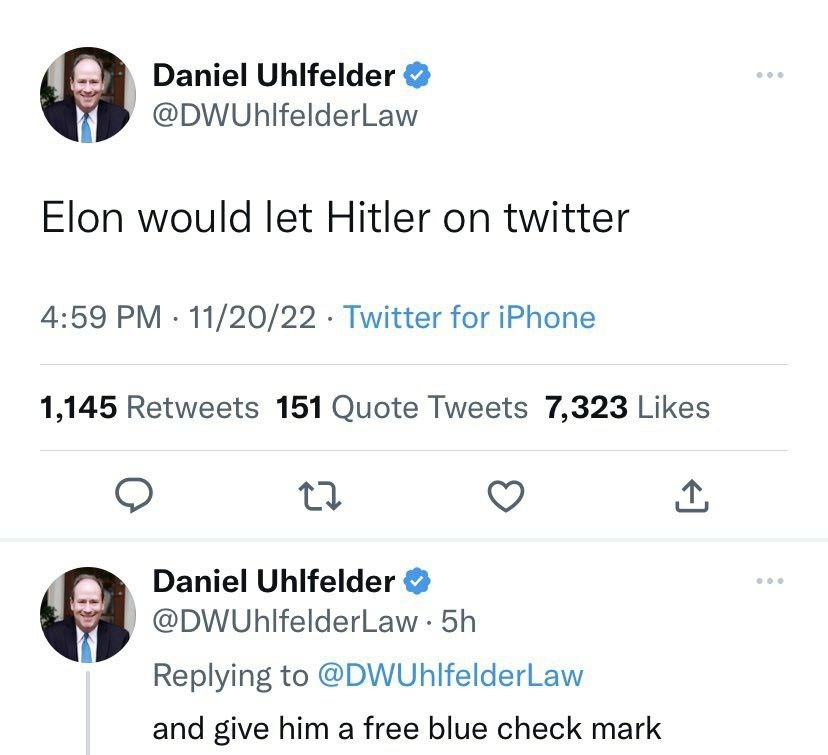Viewport: 828px width, 755px height.
Task: Select the reply text about blue check mark
Action: pos(407,728)
